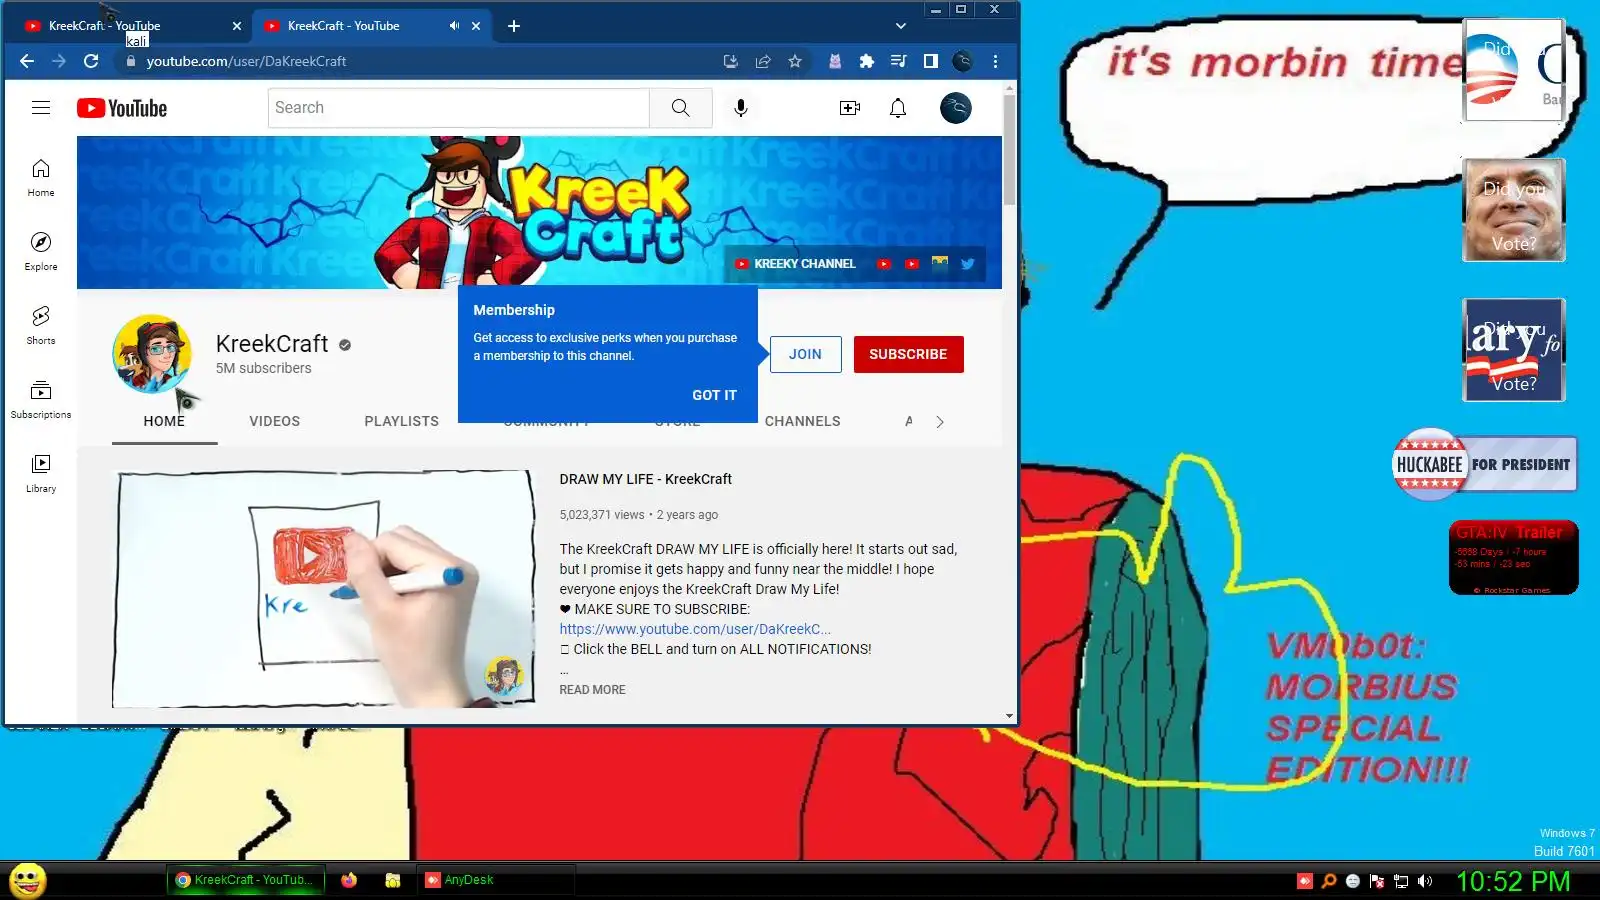Viewport: 1600px width, 900px height.
Task: Toggle the browser side panel icon
Action: 931,61
